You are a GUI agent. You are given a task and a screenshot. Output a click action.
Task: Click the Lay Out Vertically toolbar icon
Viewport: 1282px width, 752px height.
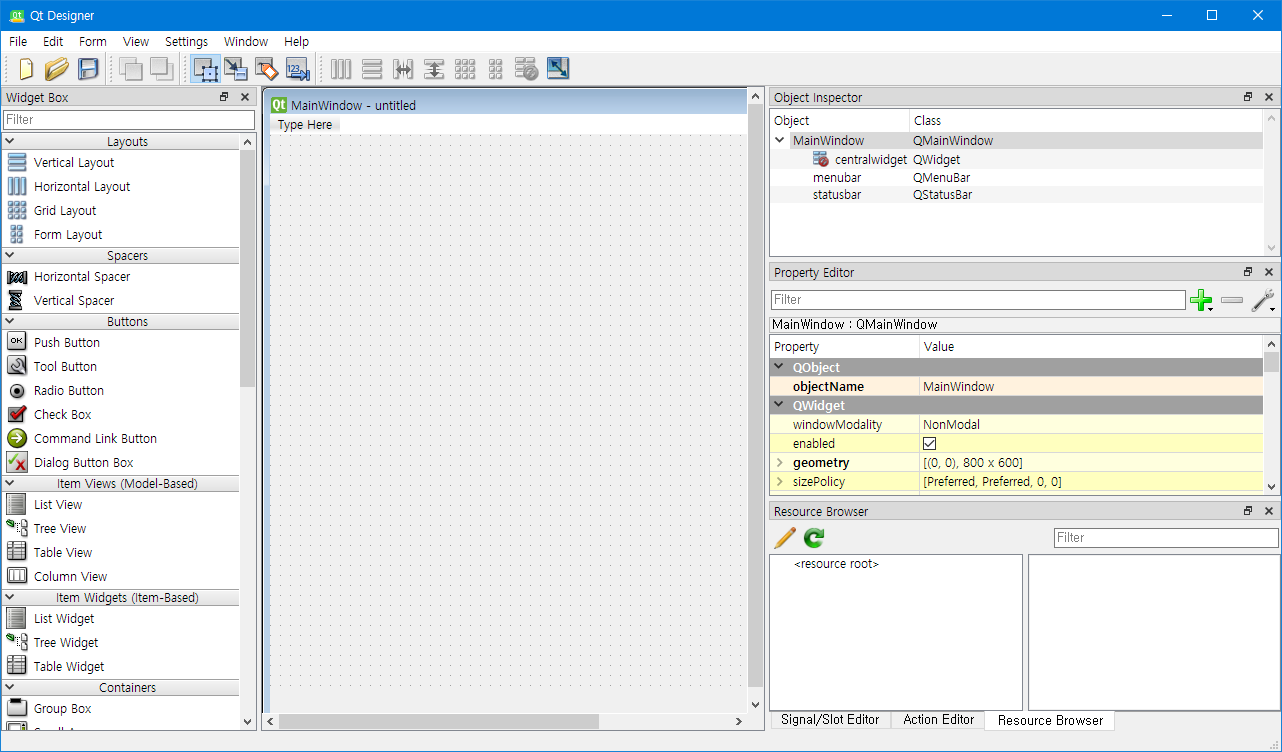(x=372, y=69)
